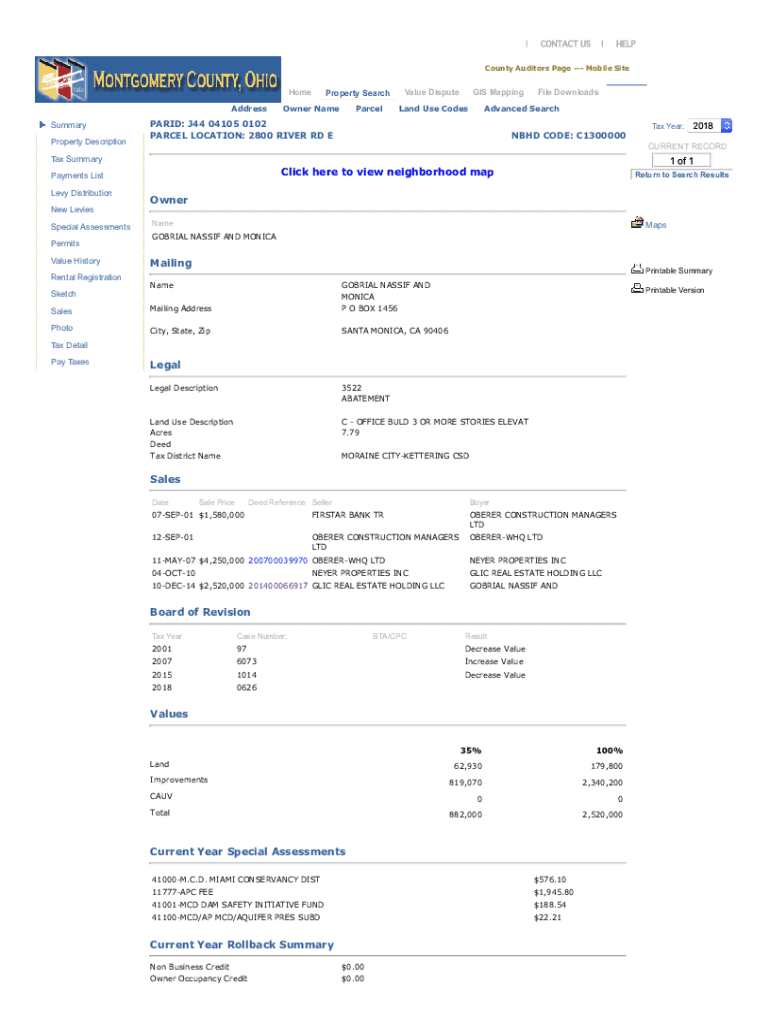Screen dimensions: 770x1024
Task: Open the Property Search tab
Action: (357, 93)
